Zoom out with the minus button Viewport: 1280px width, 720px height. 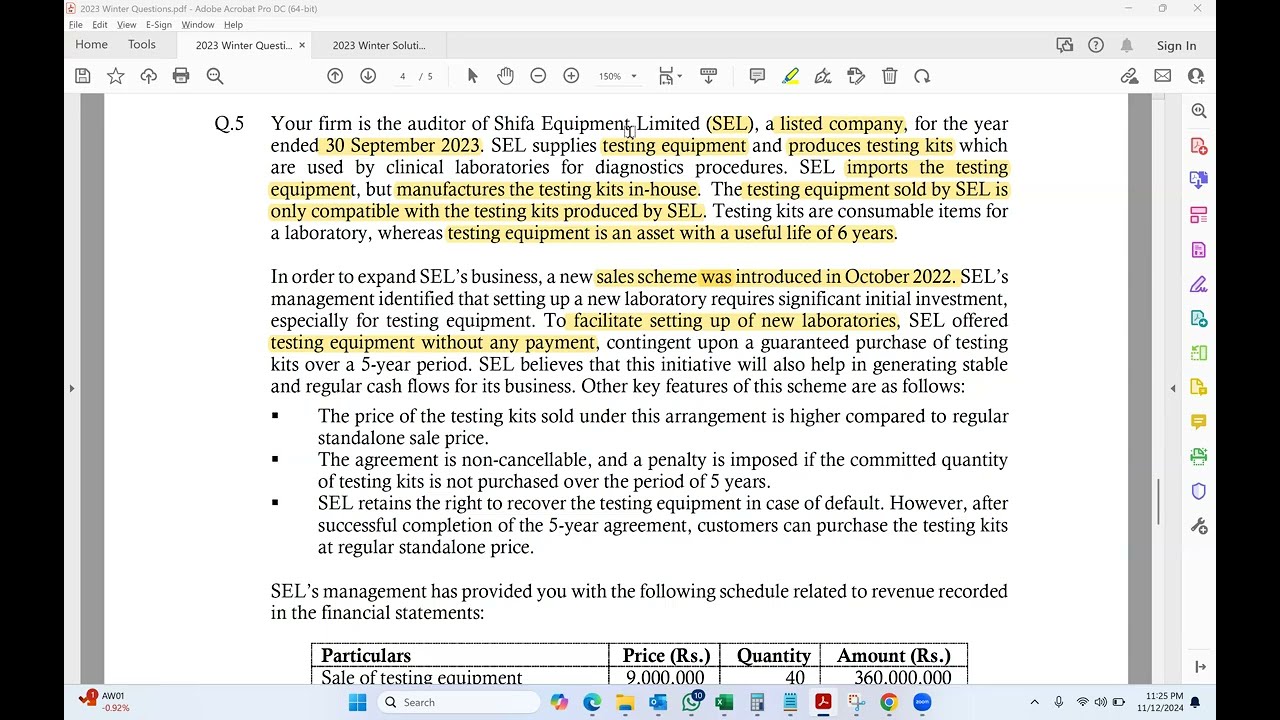click(538, 76)
